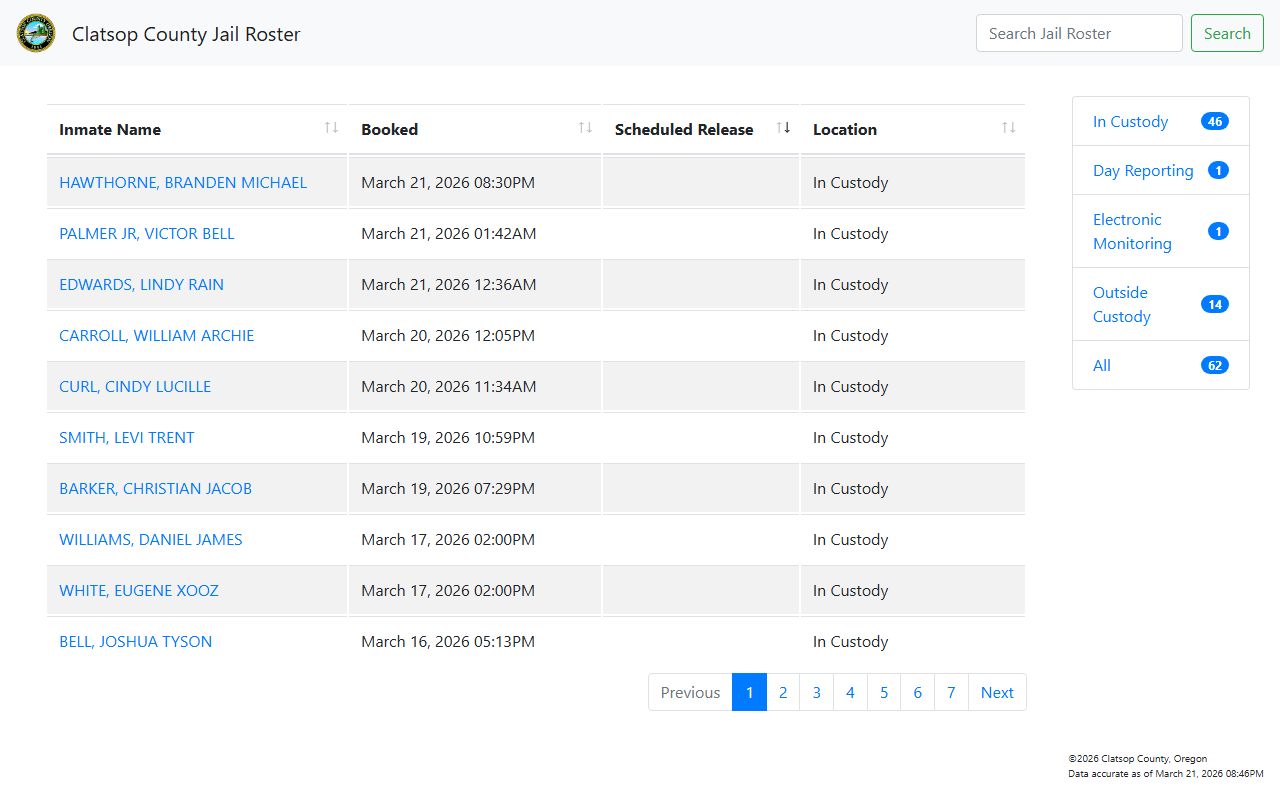
Task: Filter roster by In Custody
Action: [x=1130, y=122]
